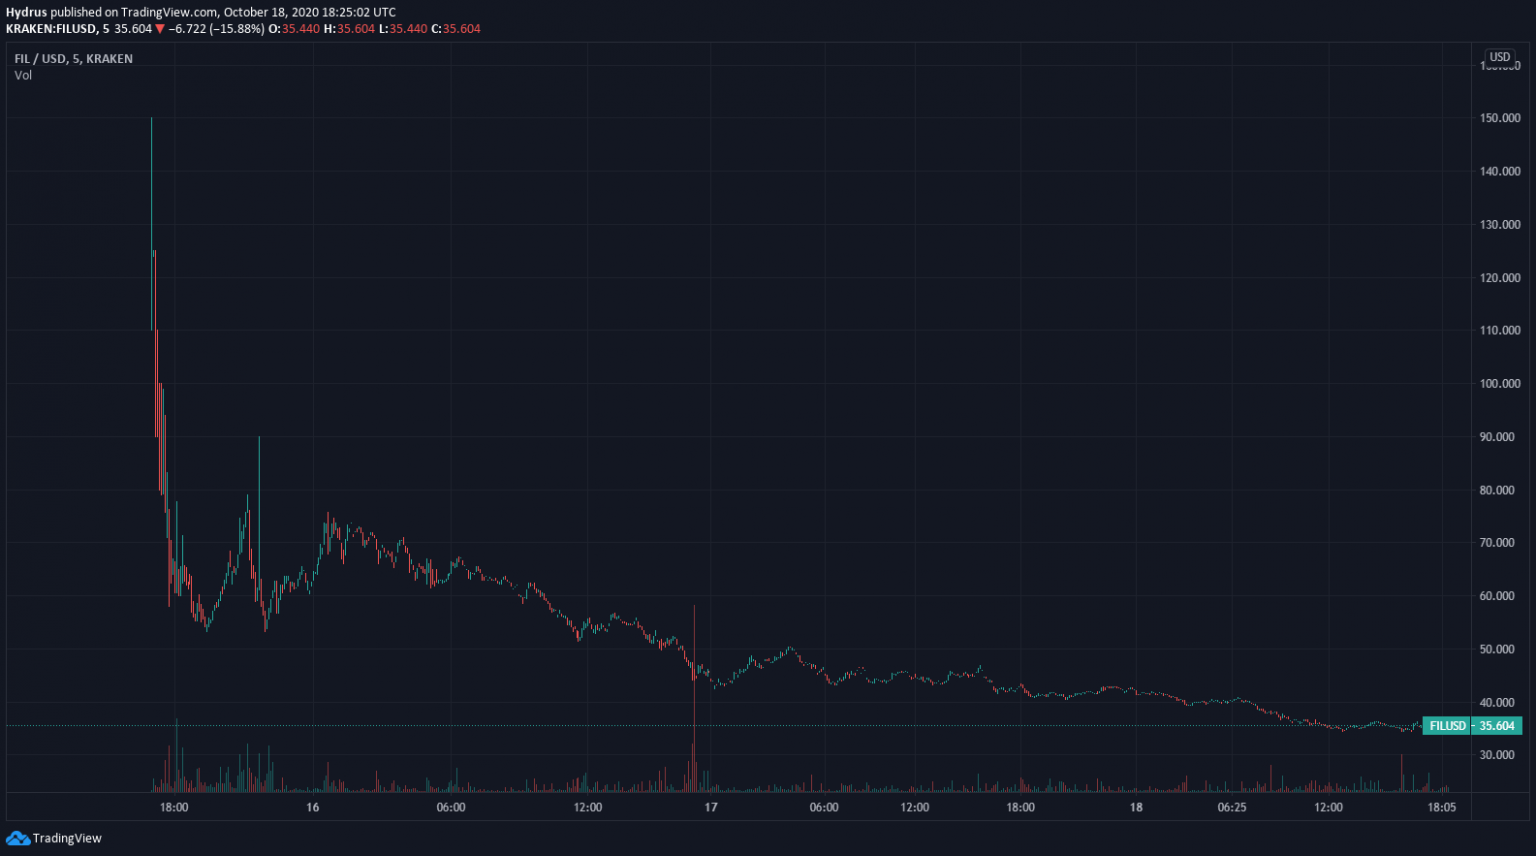The image size is (1536, 856).
Task: Click the TradingView cloud logo icon
Action: pyautogui.click(x=17, y=838)
